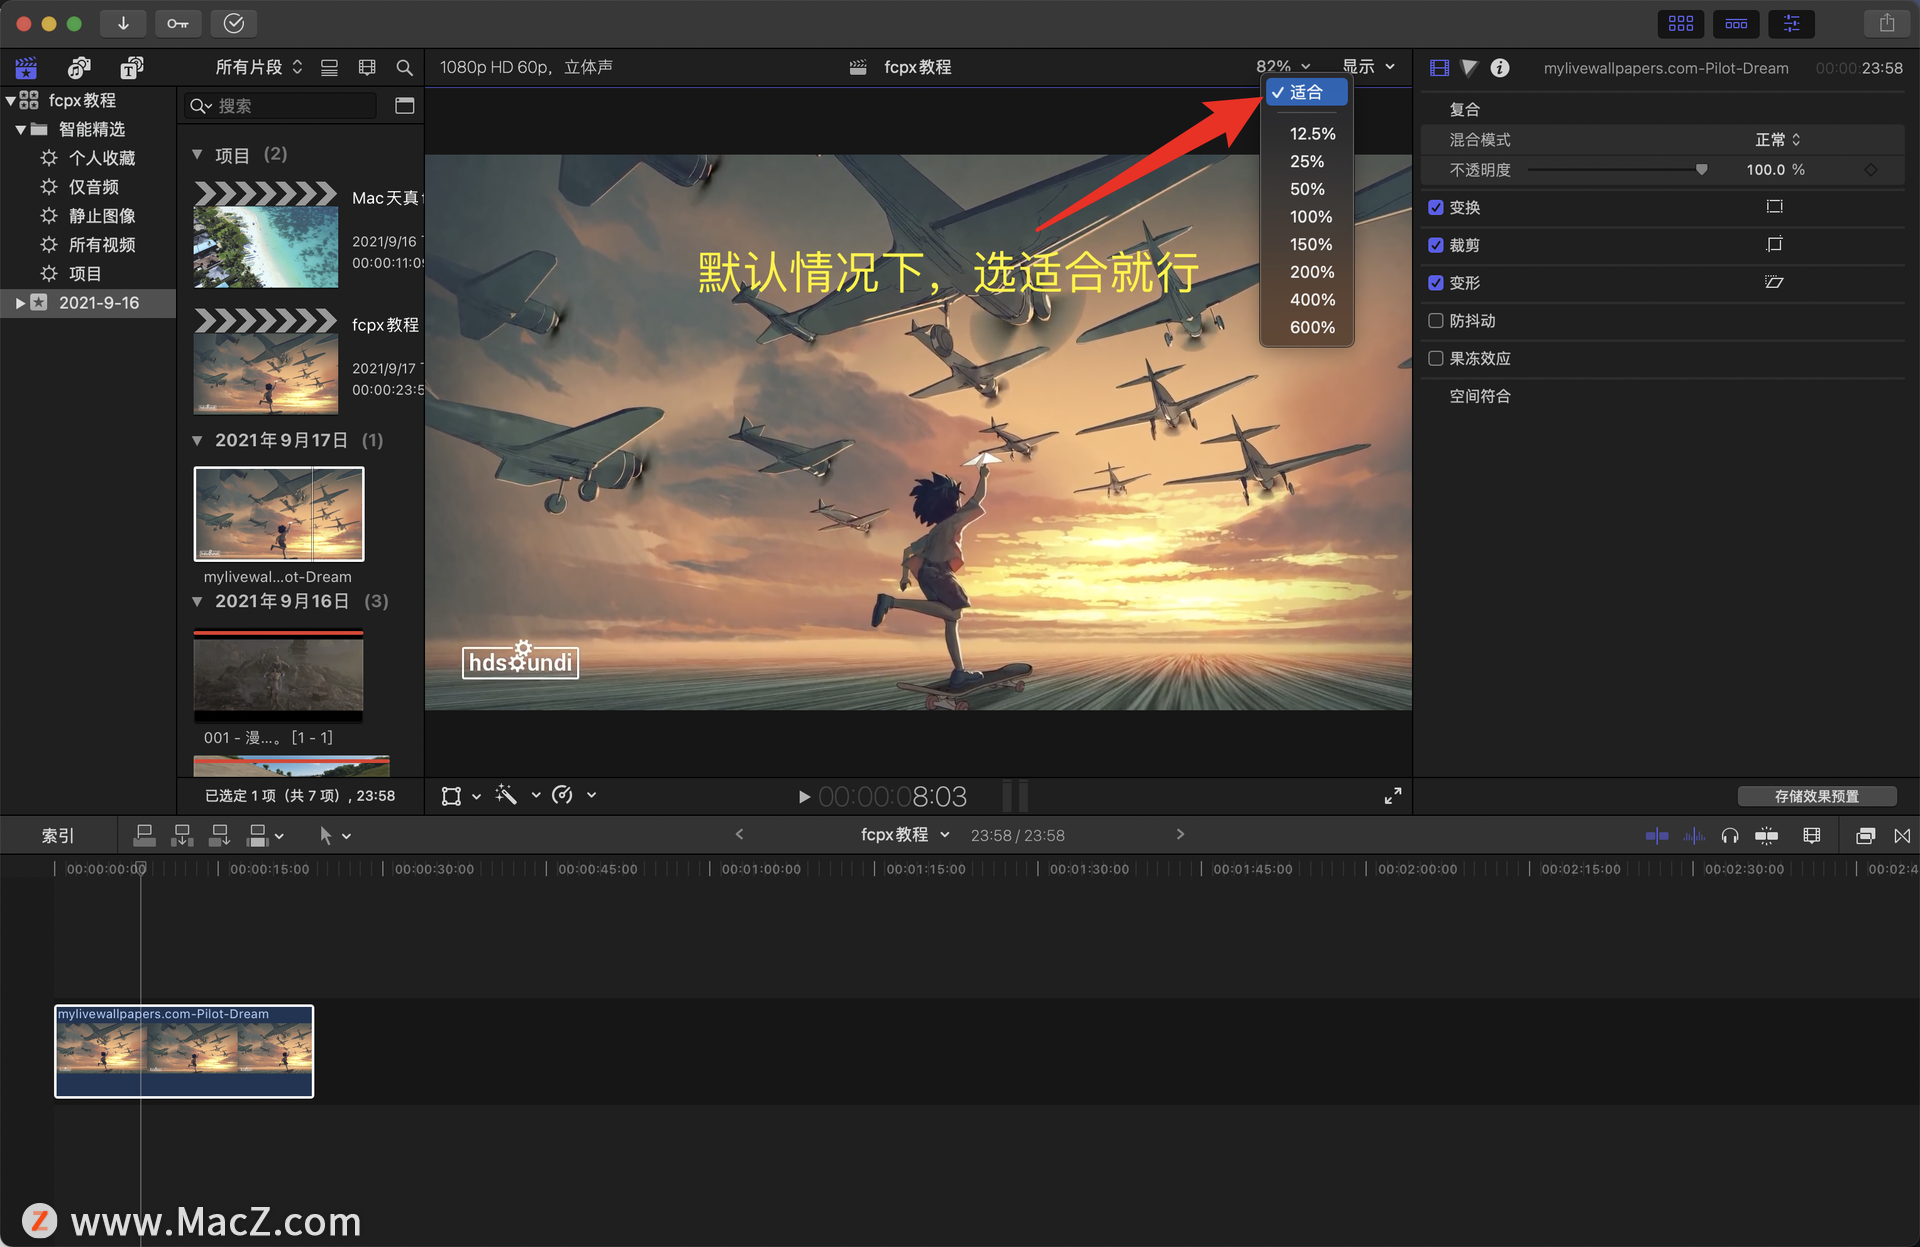Open viewer zoom 82% dropdown
The width and height of the screenshot is (1920, 1247).
pos(1283,66)
